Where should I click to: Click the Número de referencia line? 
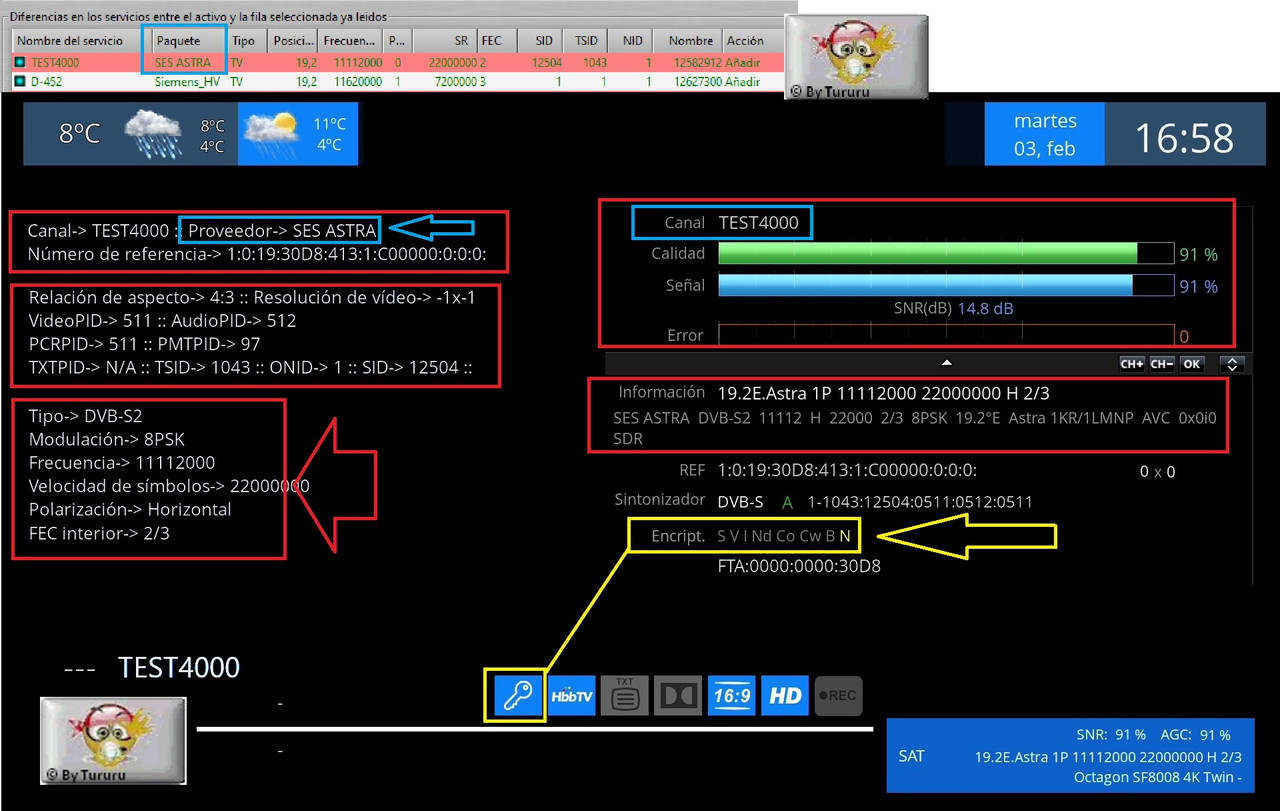coord(257,254)
